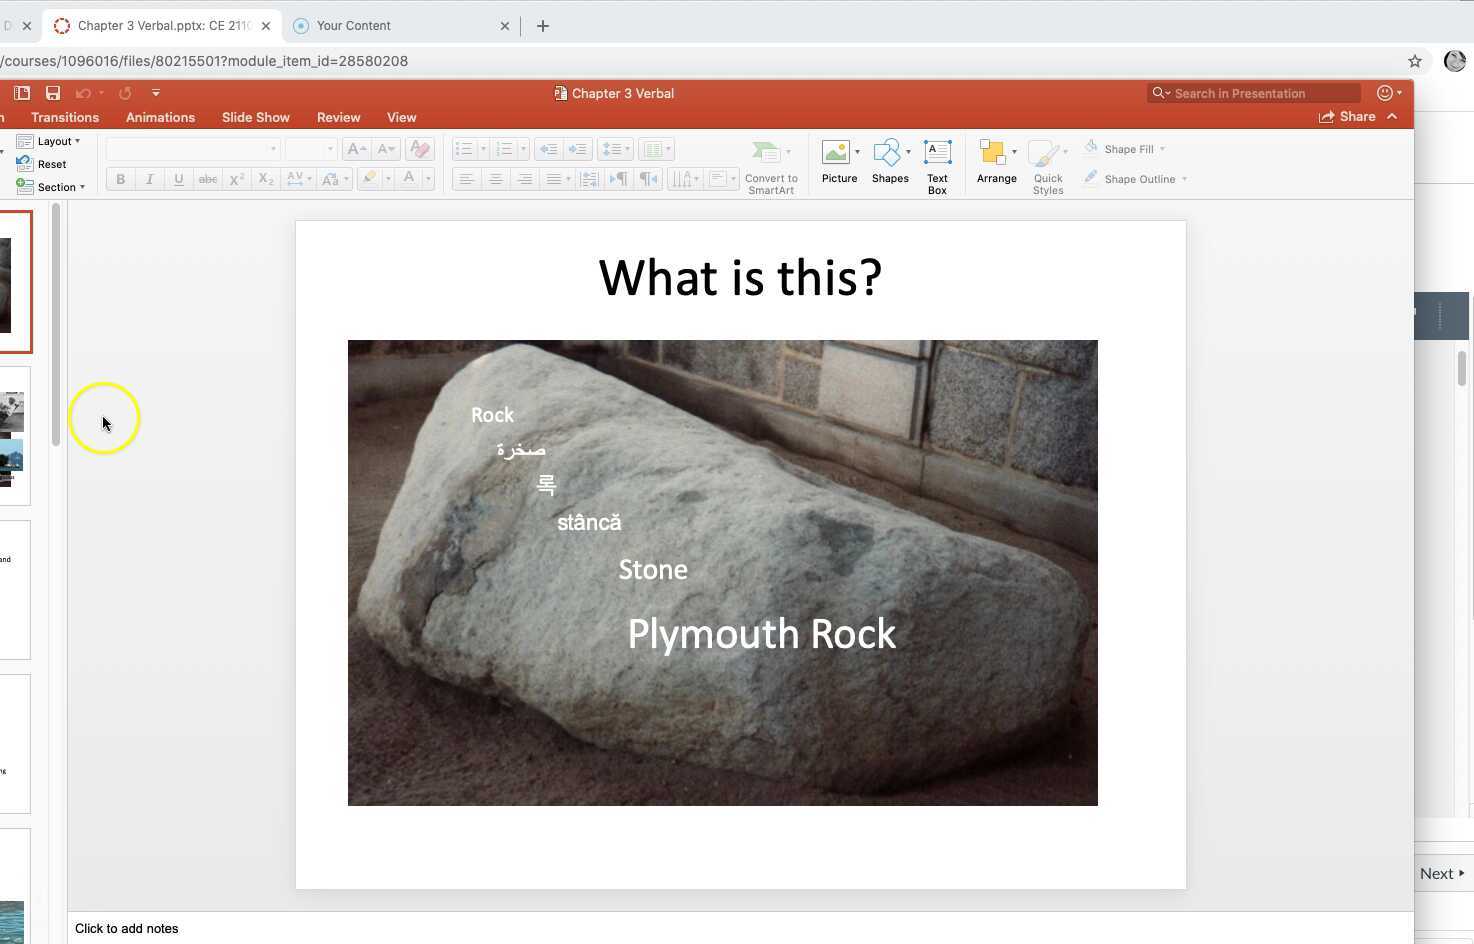Open the View ribbon tab
This screenshot has height=944, width=1474.
[x=402, y=117]
